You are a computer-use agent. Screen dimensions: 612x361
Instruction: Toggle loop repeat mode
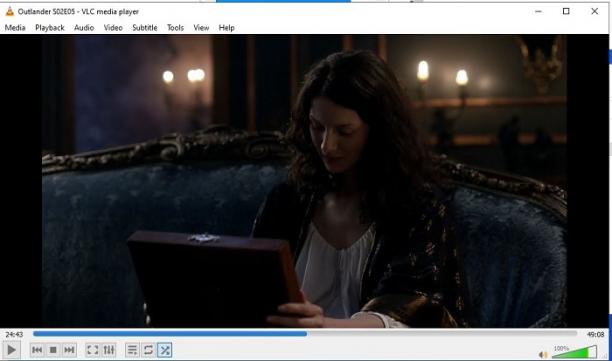coord(148,350)
